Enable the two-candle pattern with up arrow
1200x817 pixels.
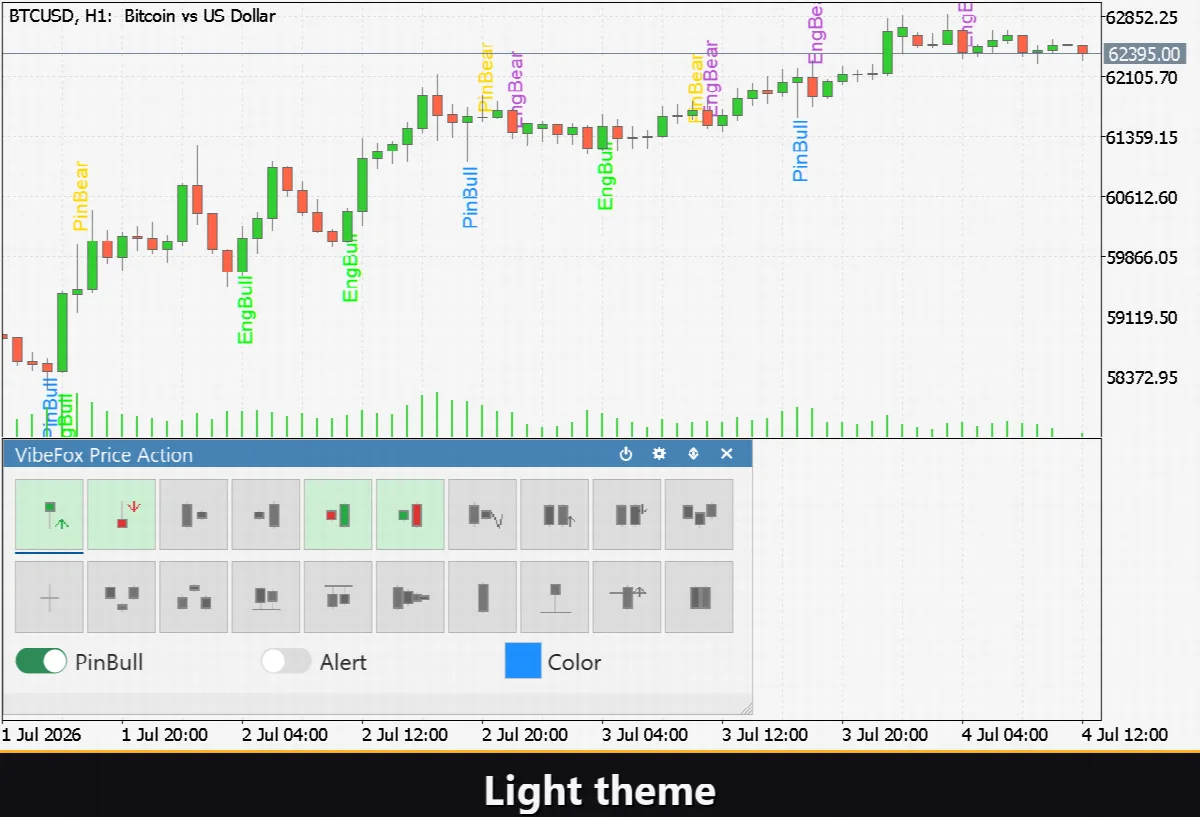(554, 514)
